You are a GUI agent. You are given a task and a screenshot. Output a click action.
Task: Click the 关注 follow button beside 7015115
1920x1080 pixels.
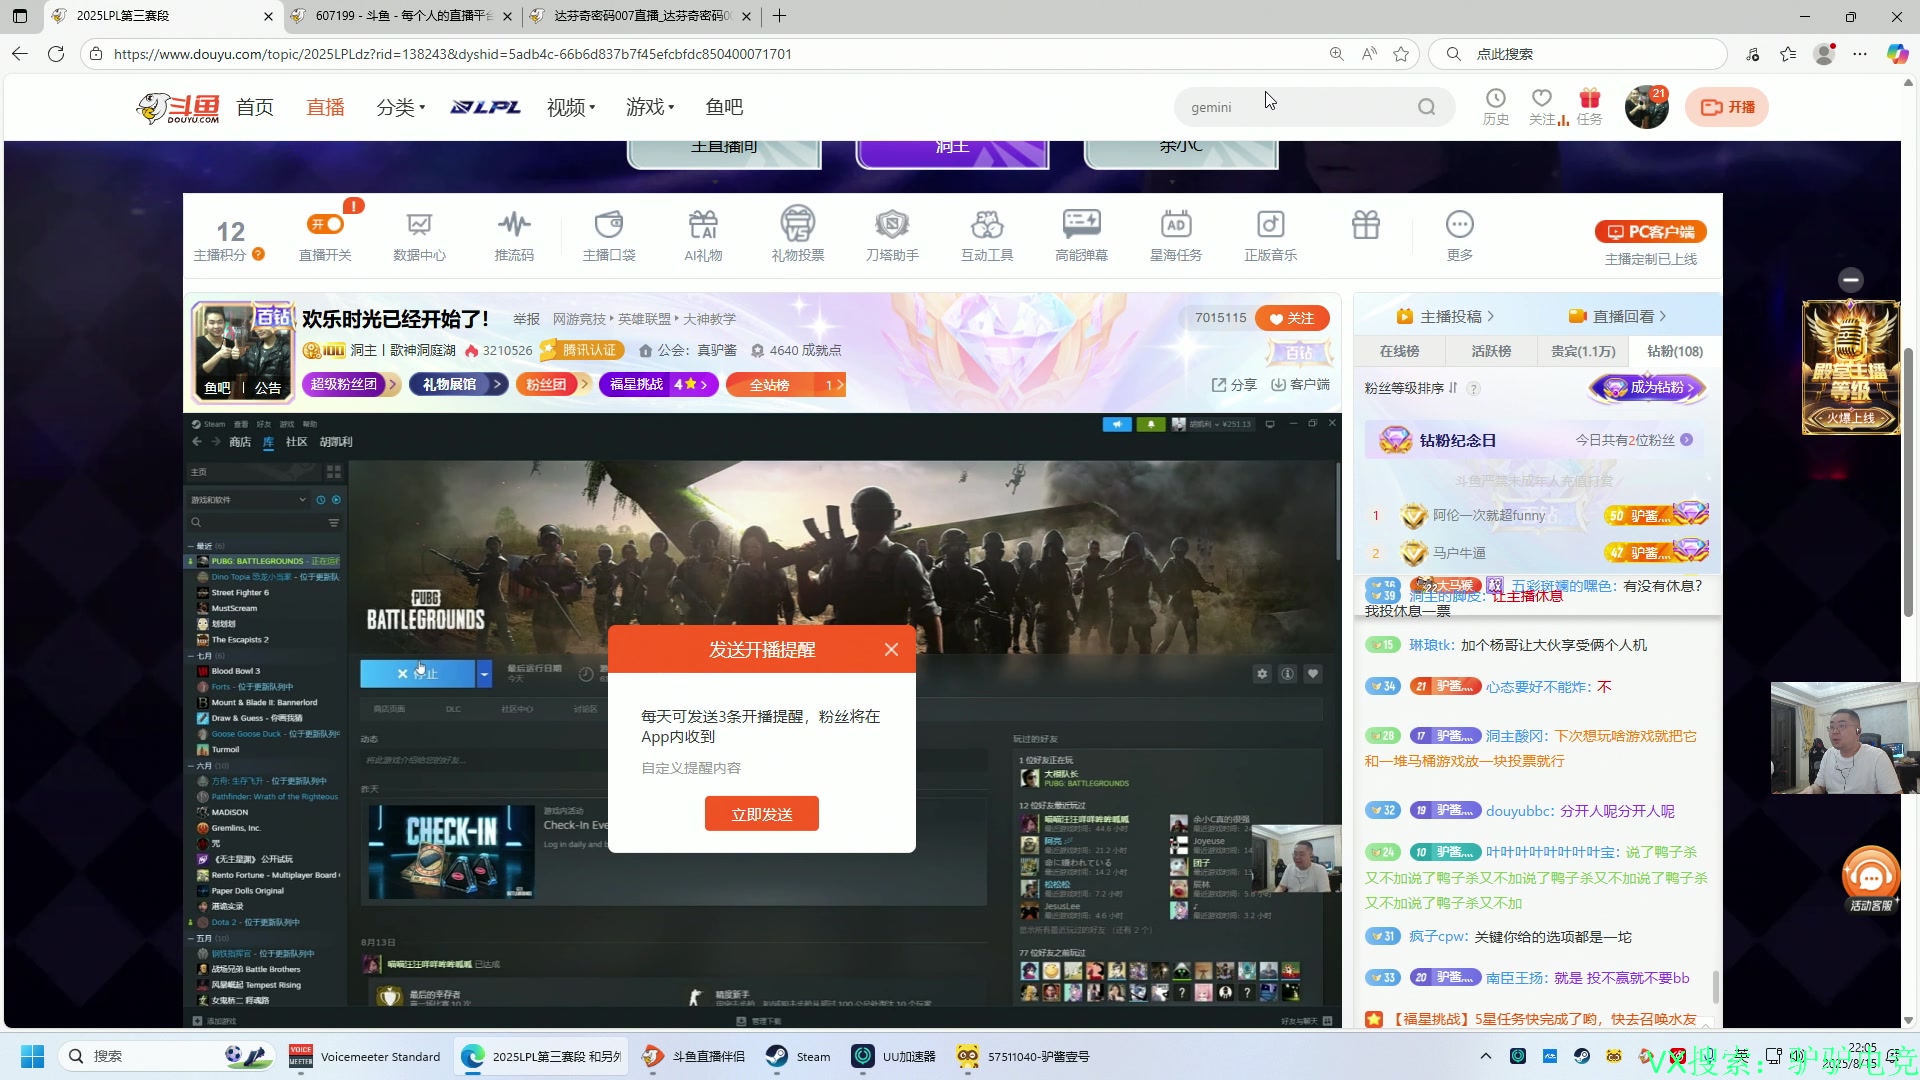pyautogui.click(x=1292, y=318)
